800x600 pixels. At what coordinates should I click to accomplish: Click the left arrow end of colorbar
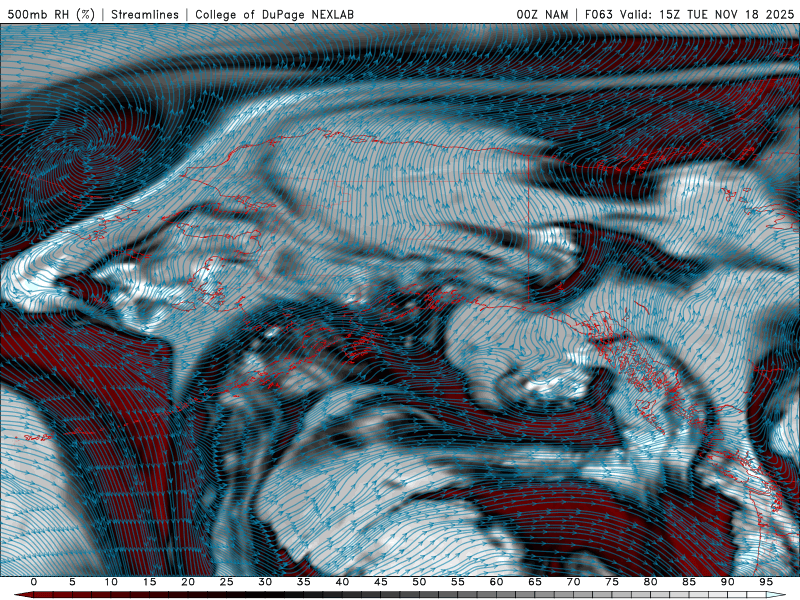pos(22,595)
